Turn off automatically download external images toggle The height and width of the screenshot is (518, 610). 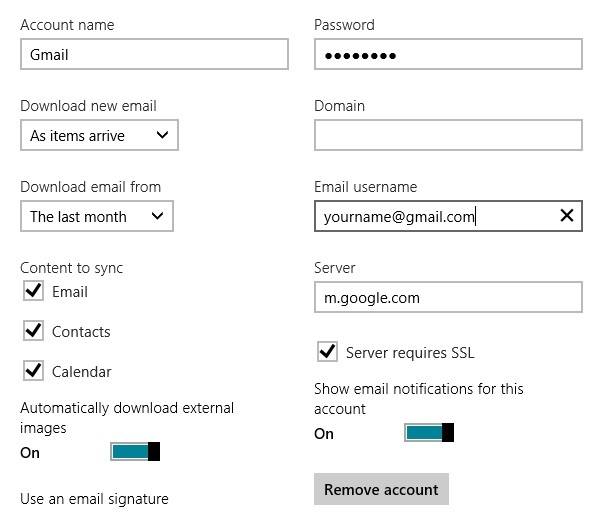click(x=135, y=452)
